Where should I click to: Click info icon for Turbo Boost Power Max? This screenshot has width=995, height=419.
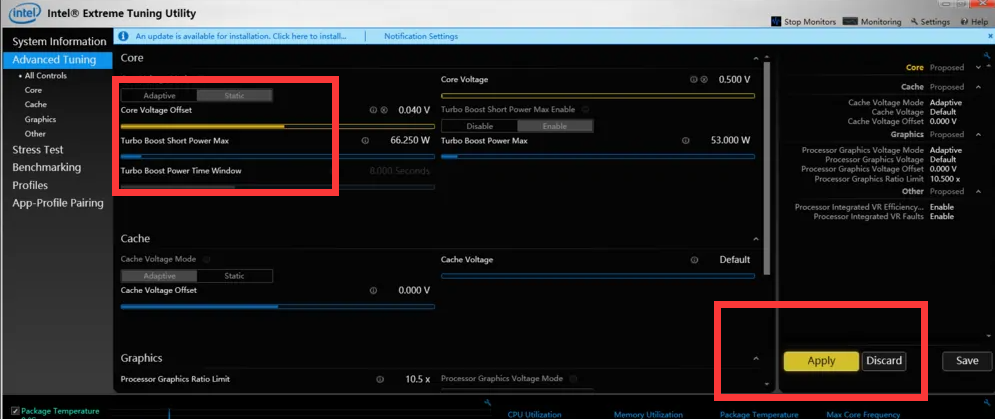coord(685,140)
